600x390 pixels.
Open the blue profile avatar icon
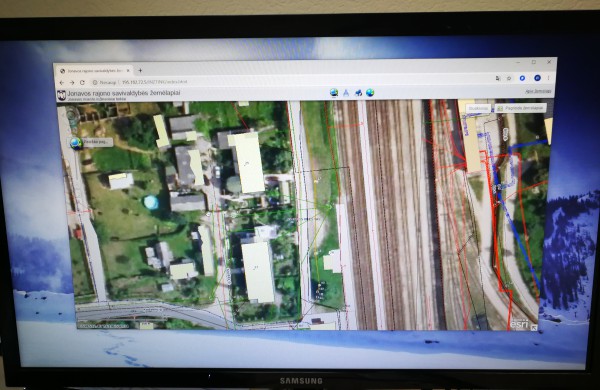click(x=537, y=78)
